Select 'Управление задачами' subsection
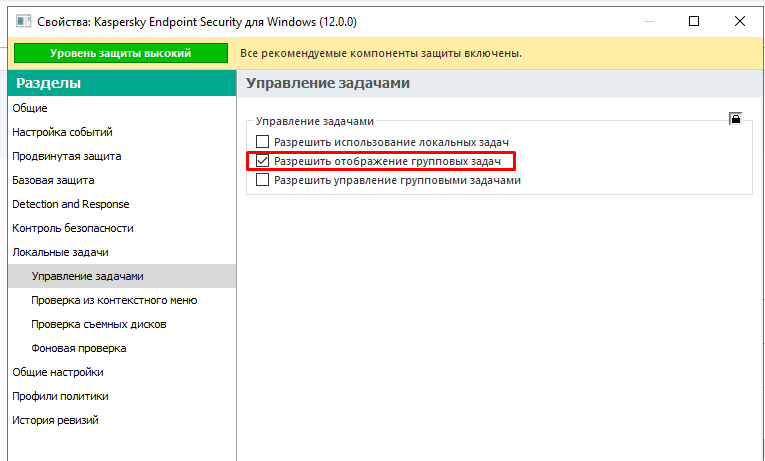The width and height of the screenshot is (765, 461). tap(122, 276)
